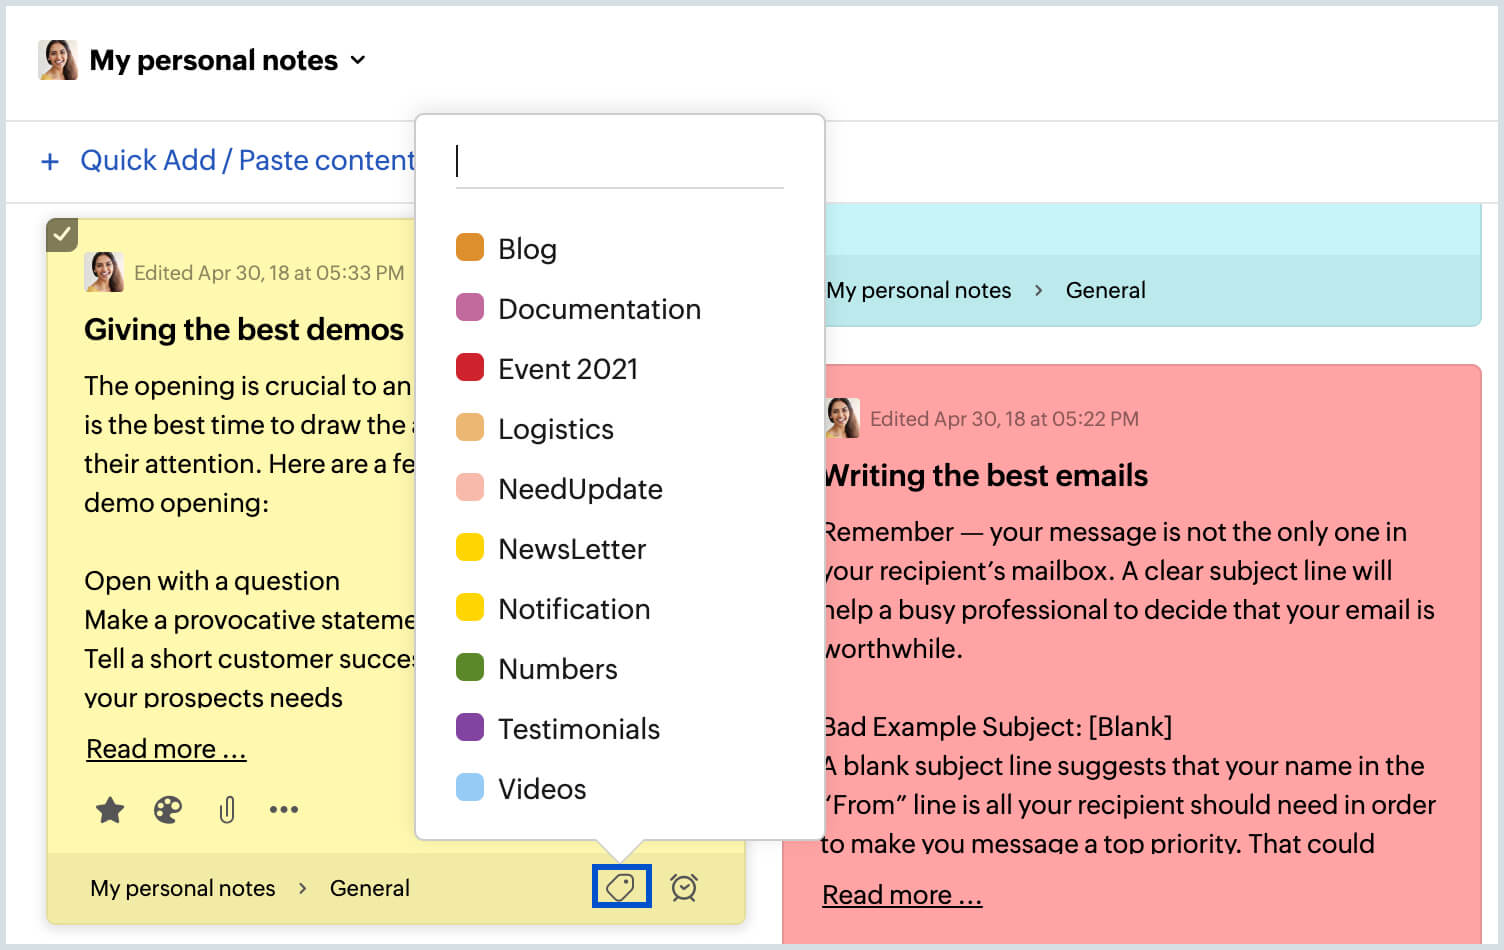Open the three-dot more options icon
The width and height of the screenshot is (1504, 950).
click(x=284, y=809)
